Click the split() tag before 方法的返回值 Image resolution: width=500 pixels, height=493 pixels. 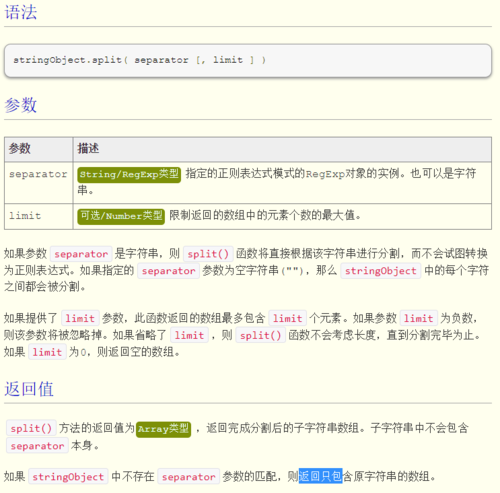(31, 428)
